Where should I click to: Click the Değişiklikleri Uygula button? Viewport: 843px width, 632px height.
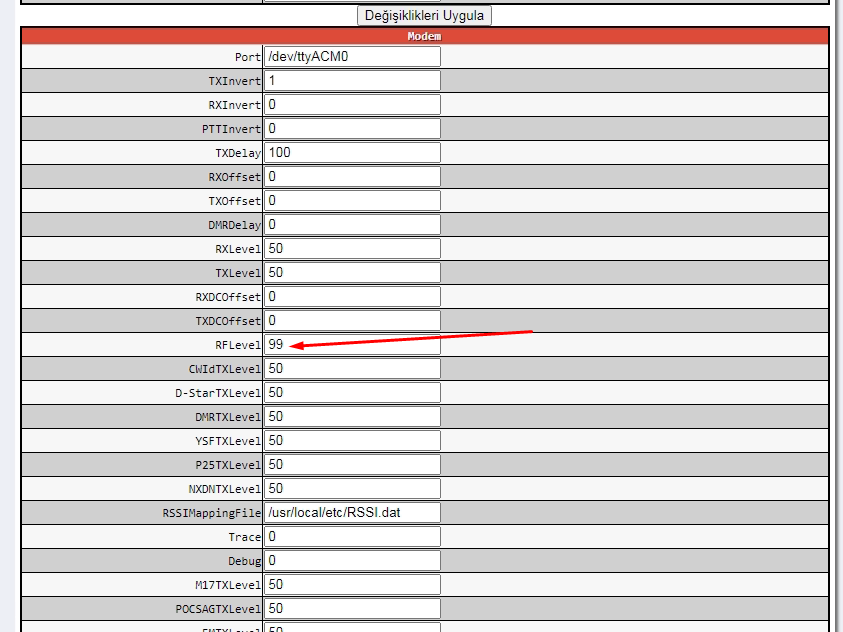(x=424, y=16)
